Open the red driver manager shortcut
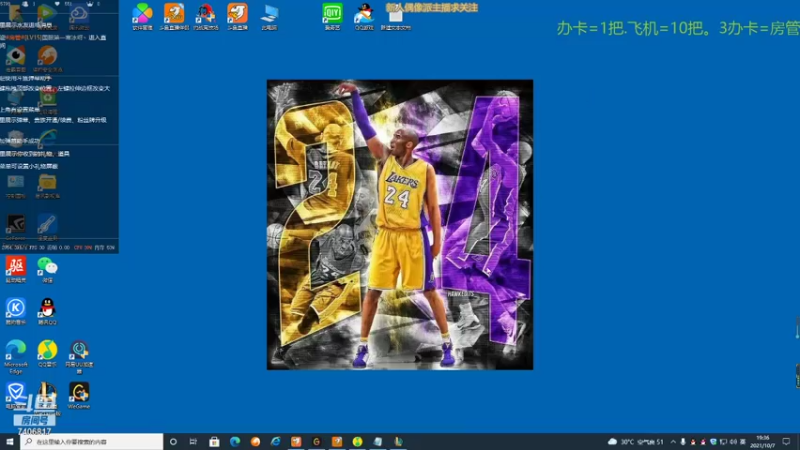The width and height of the screenshot is (800, 450). (x=16, y=270)
